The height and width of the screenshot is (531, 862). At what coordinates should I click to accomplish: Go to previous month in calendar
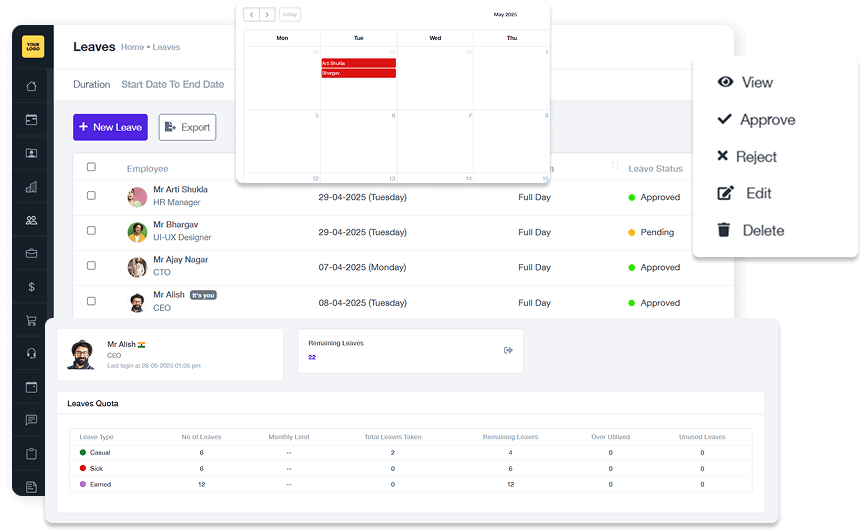pos(252,15)
